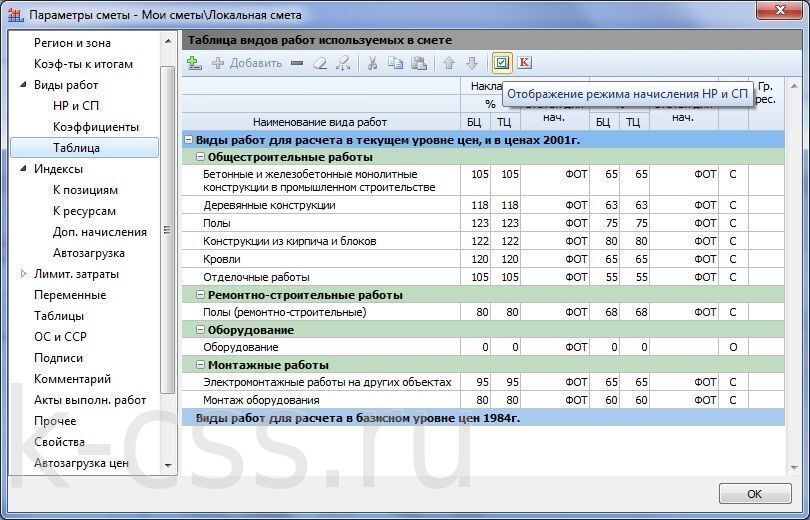Select the Отделочные работы row

point(483,277)
